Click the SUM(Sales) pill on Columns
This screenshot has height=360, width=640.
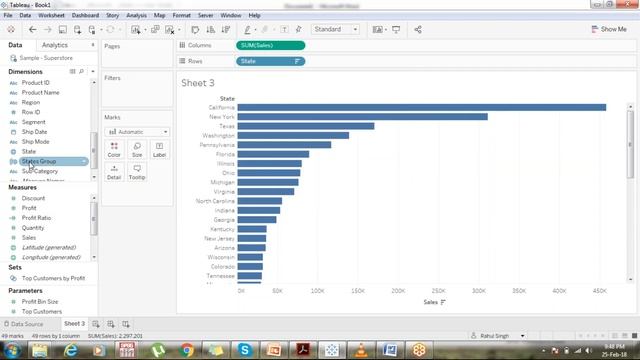click(x=271, y=45)
